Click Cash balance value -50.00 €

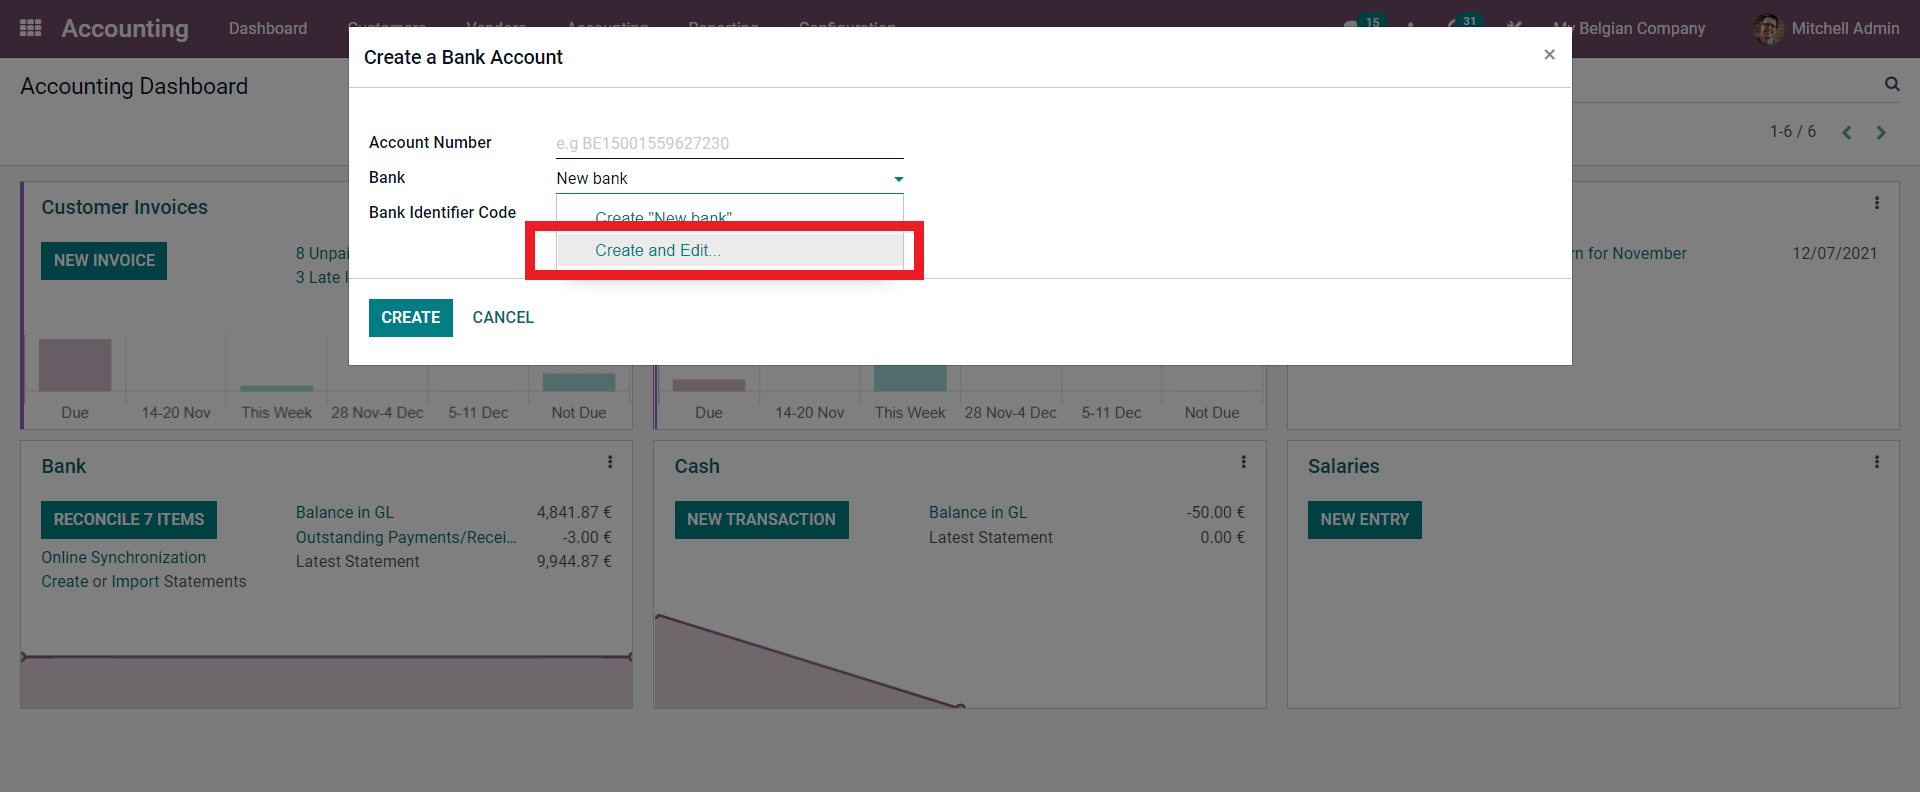click(1216, 512)
